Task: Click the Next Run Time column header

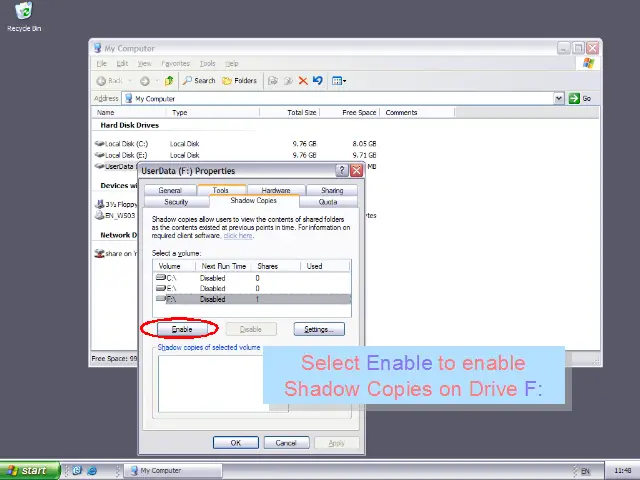Action: point(224,266)
